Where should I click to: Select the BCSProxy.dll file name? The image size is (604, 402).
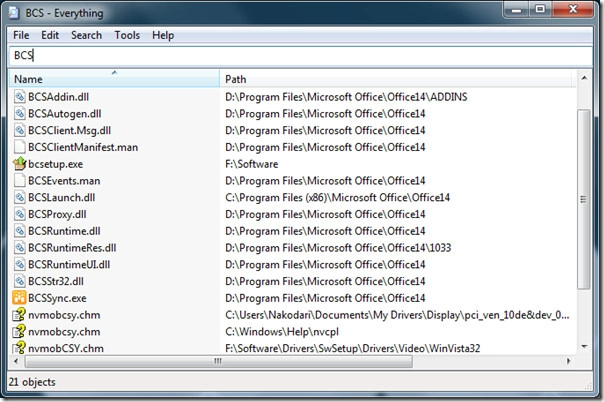(x=57, y=214)
